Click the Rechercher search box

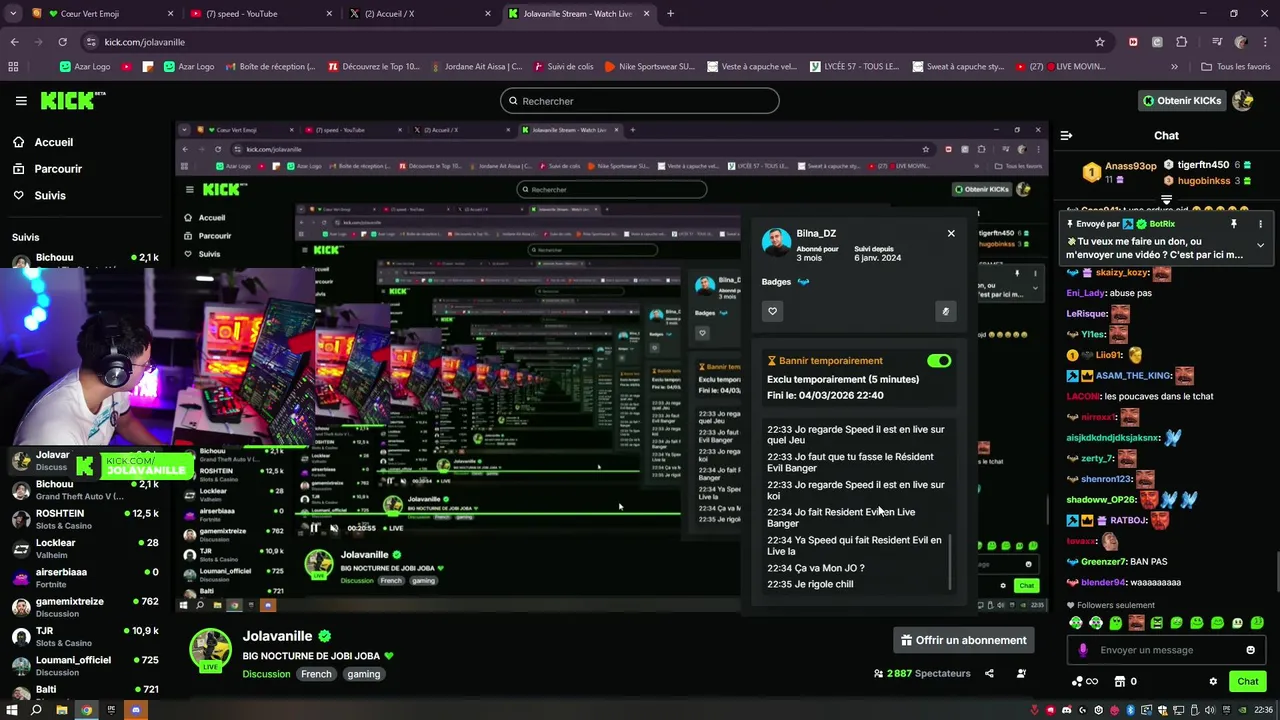pos(640,101)
